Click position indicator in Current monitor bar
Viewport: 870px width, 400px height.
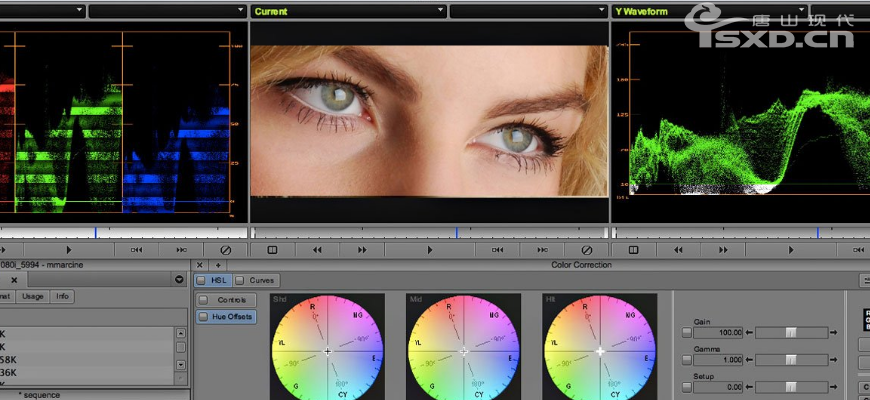[x=456, y=232]
